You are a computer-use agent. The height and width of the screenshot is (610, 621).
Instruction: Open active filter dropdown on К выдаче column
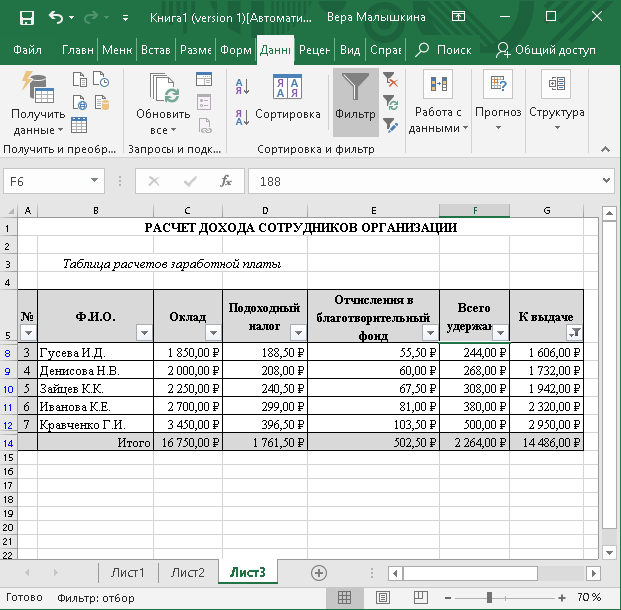click(574, 333)
